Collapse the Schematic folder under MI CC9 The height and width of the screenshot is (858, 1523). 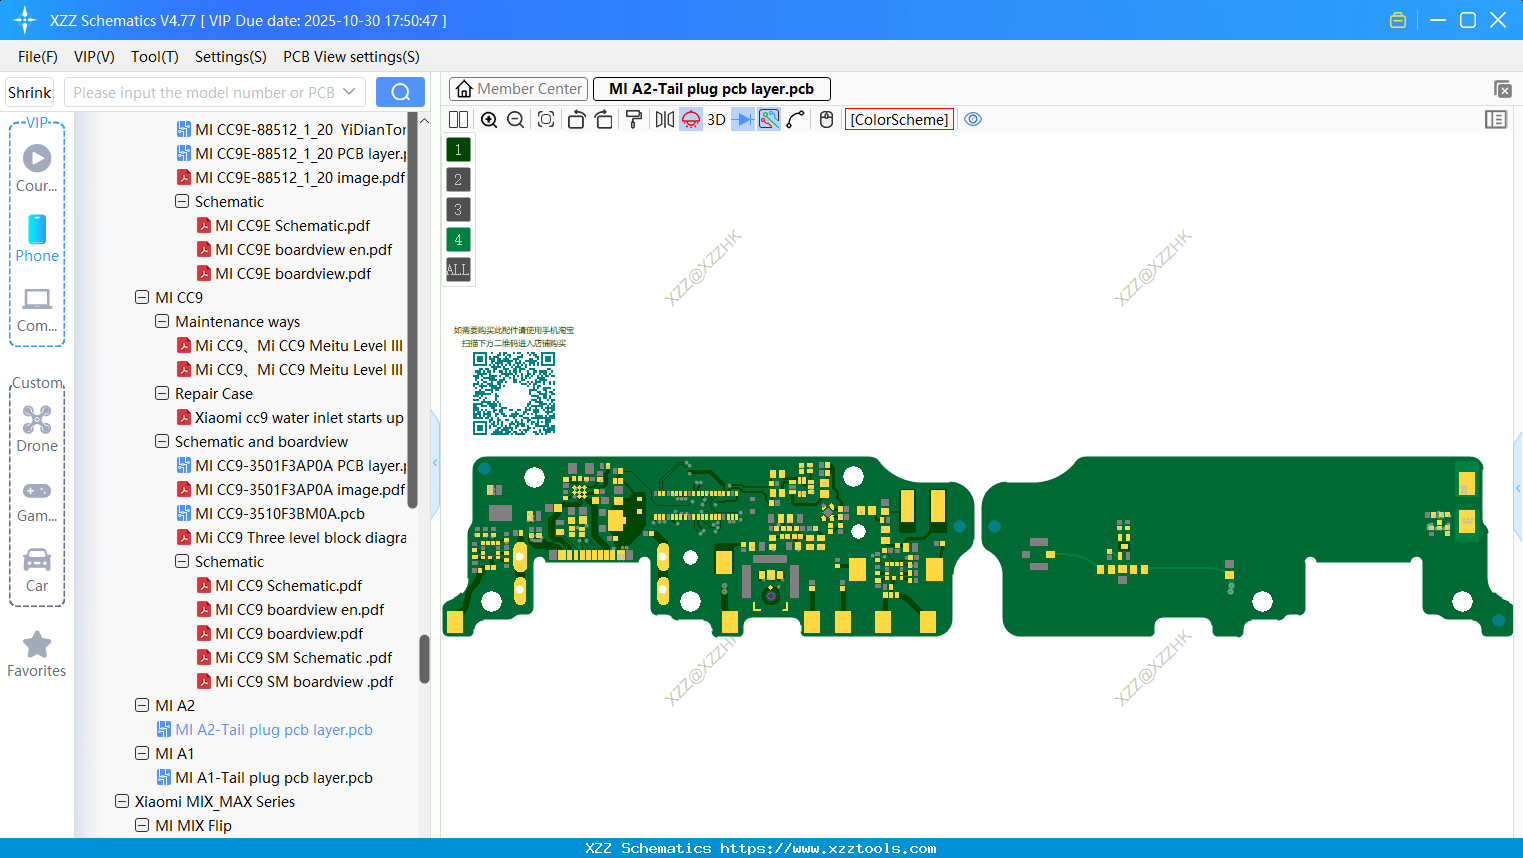[x=182, y=561]
